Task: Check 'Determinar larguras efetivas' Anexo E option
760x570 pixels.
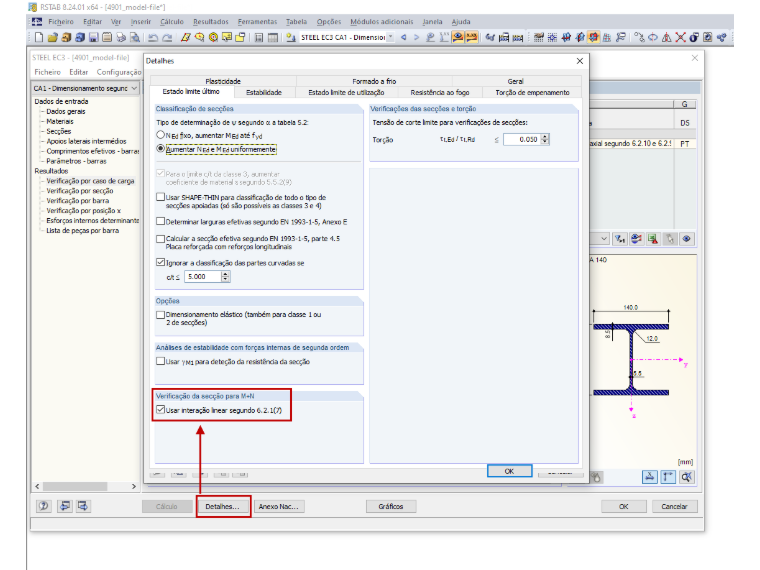Action: pyautogui.click(x=160, y=221)
